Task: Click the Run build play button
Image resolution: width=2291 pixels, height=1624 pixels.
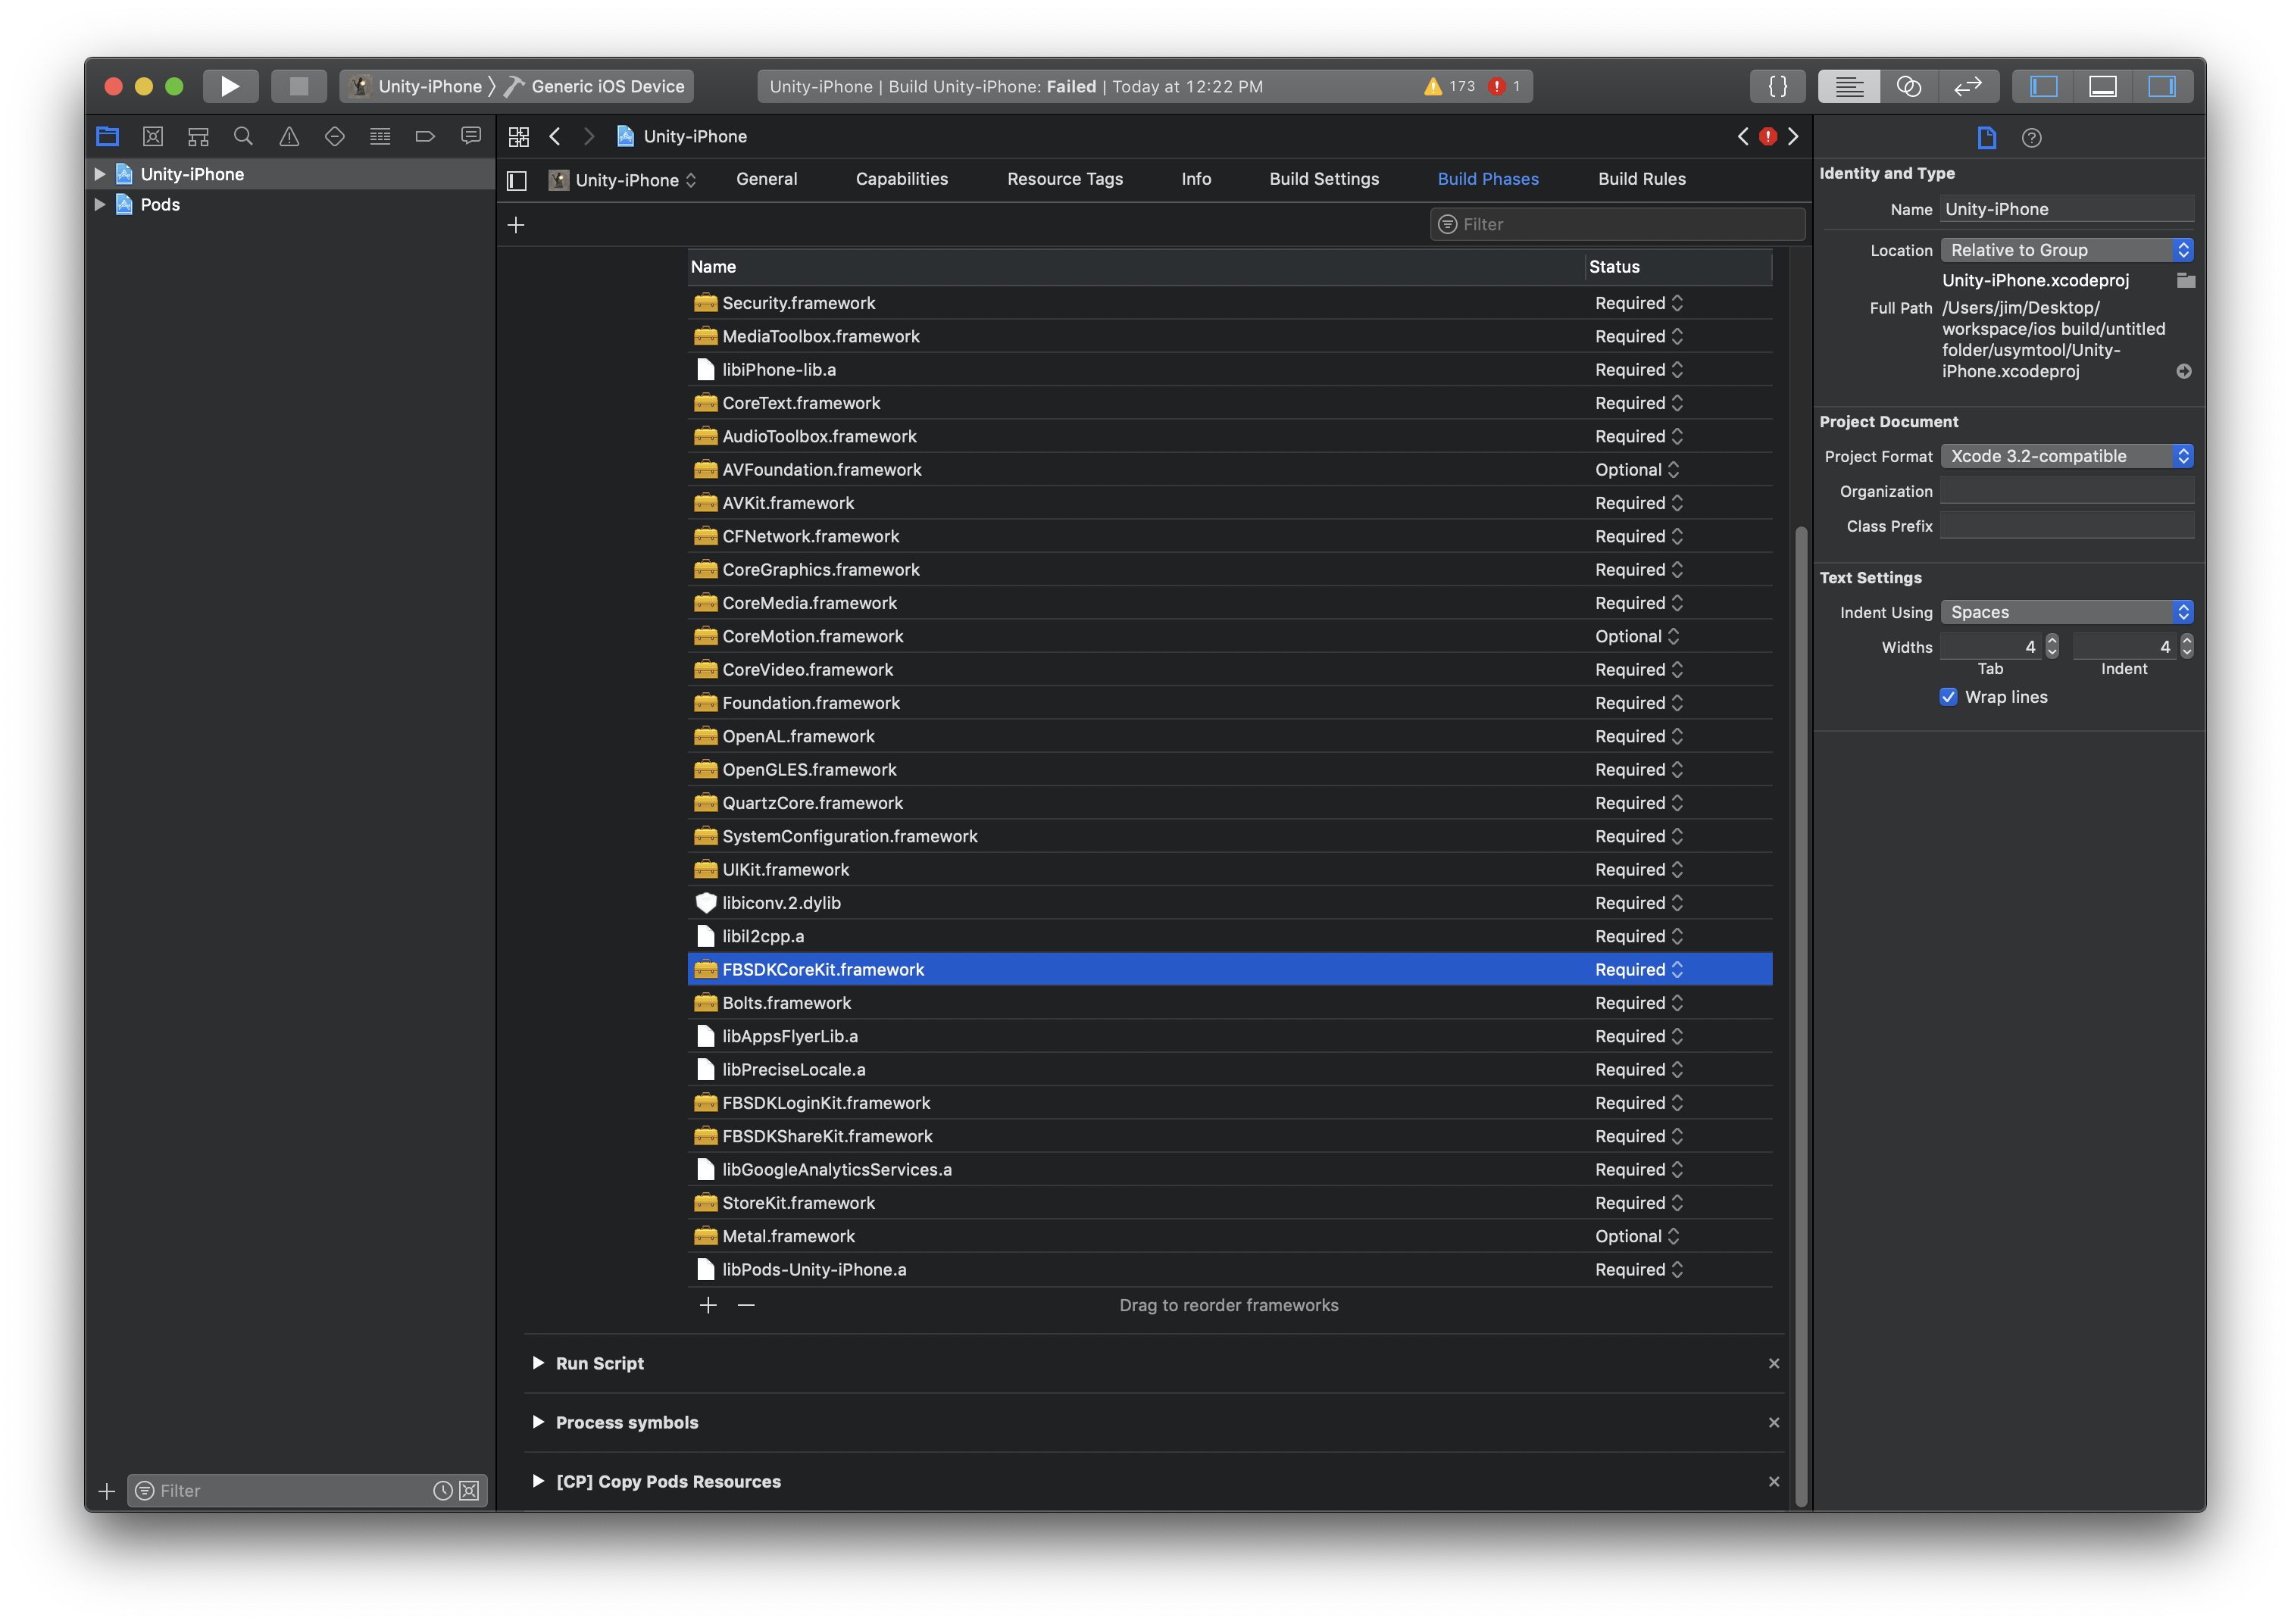Action: 230,86
